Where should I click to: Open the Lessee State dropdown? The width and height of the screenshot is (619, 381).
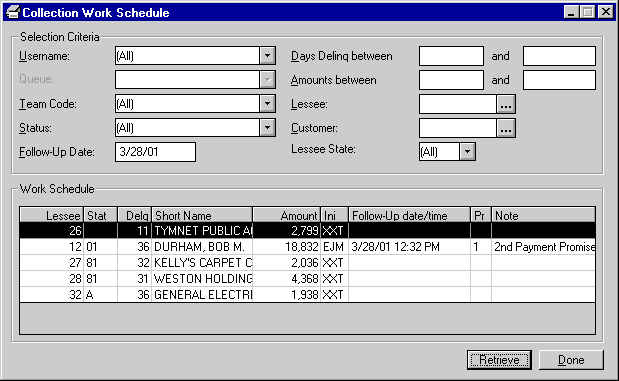tap(467, 152)
